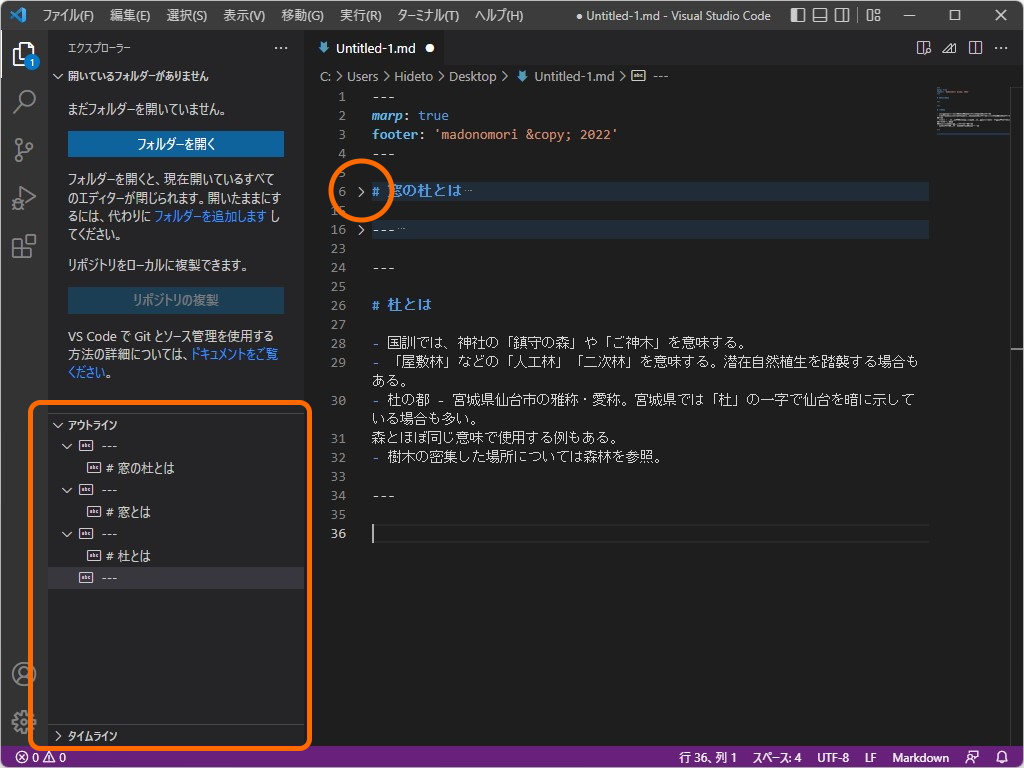Open Customize Layout icon in title bar
1024x768 pixels.
click(x=873, y=15)
